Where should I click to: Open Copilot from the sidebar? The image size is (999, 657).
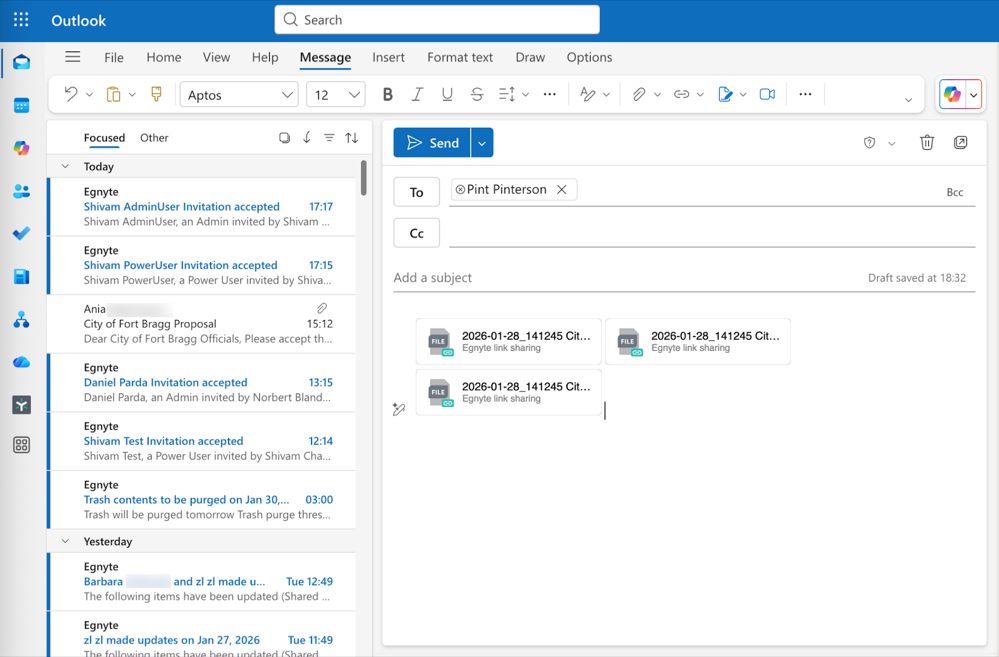[x=22, y=147]
